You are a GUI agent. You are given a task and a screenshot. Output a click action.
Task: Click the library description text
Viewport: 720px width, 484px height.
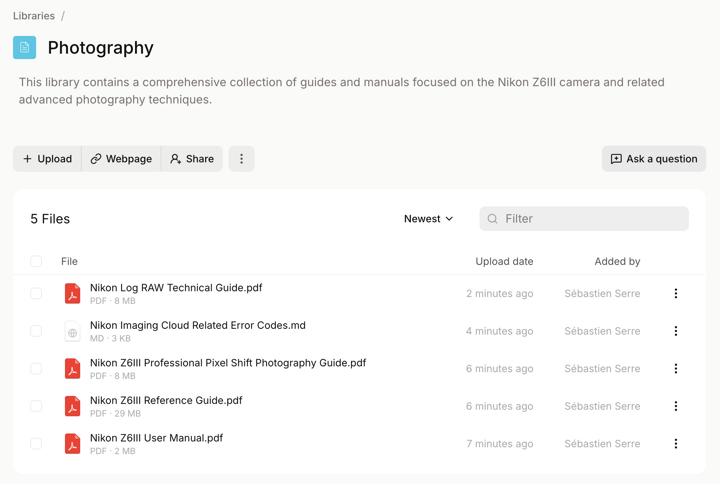pos(342,91)
